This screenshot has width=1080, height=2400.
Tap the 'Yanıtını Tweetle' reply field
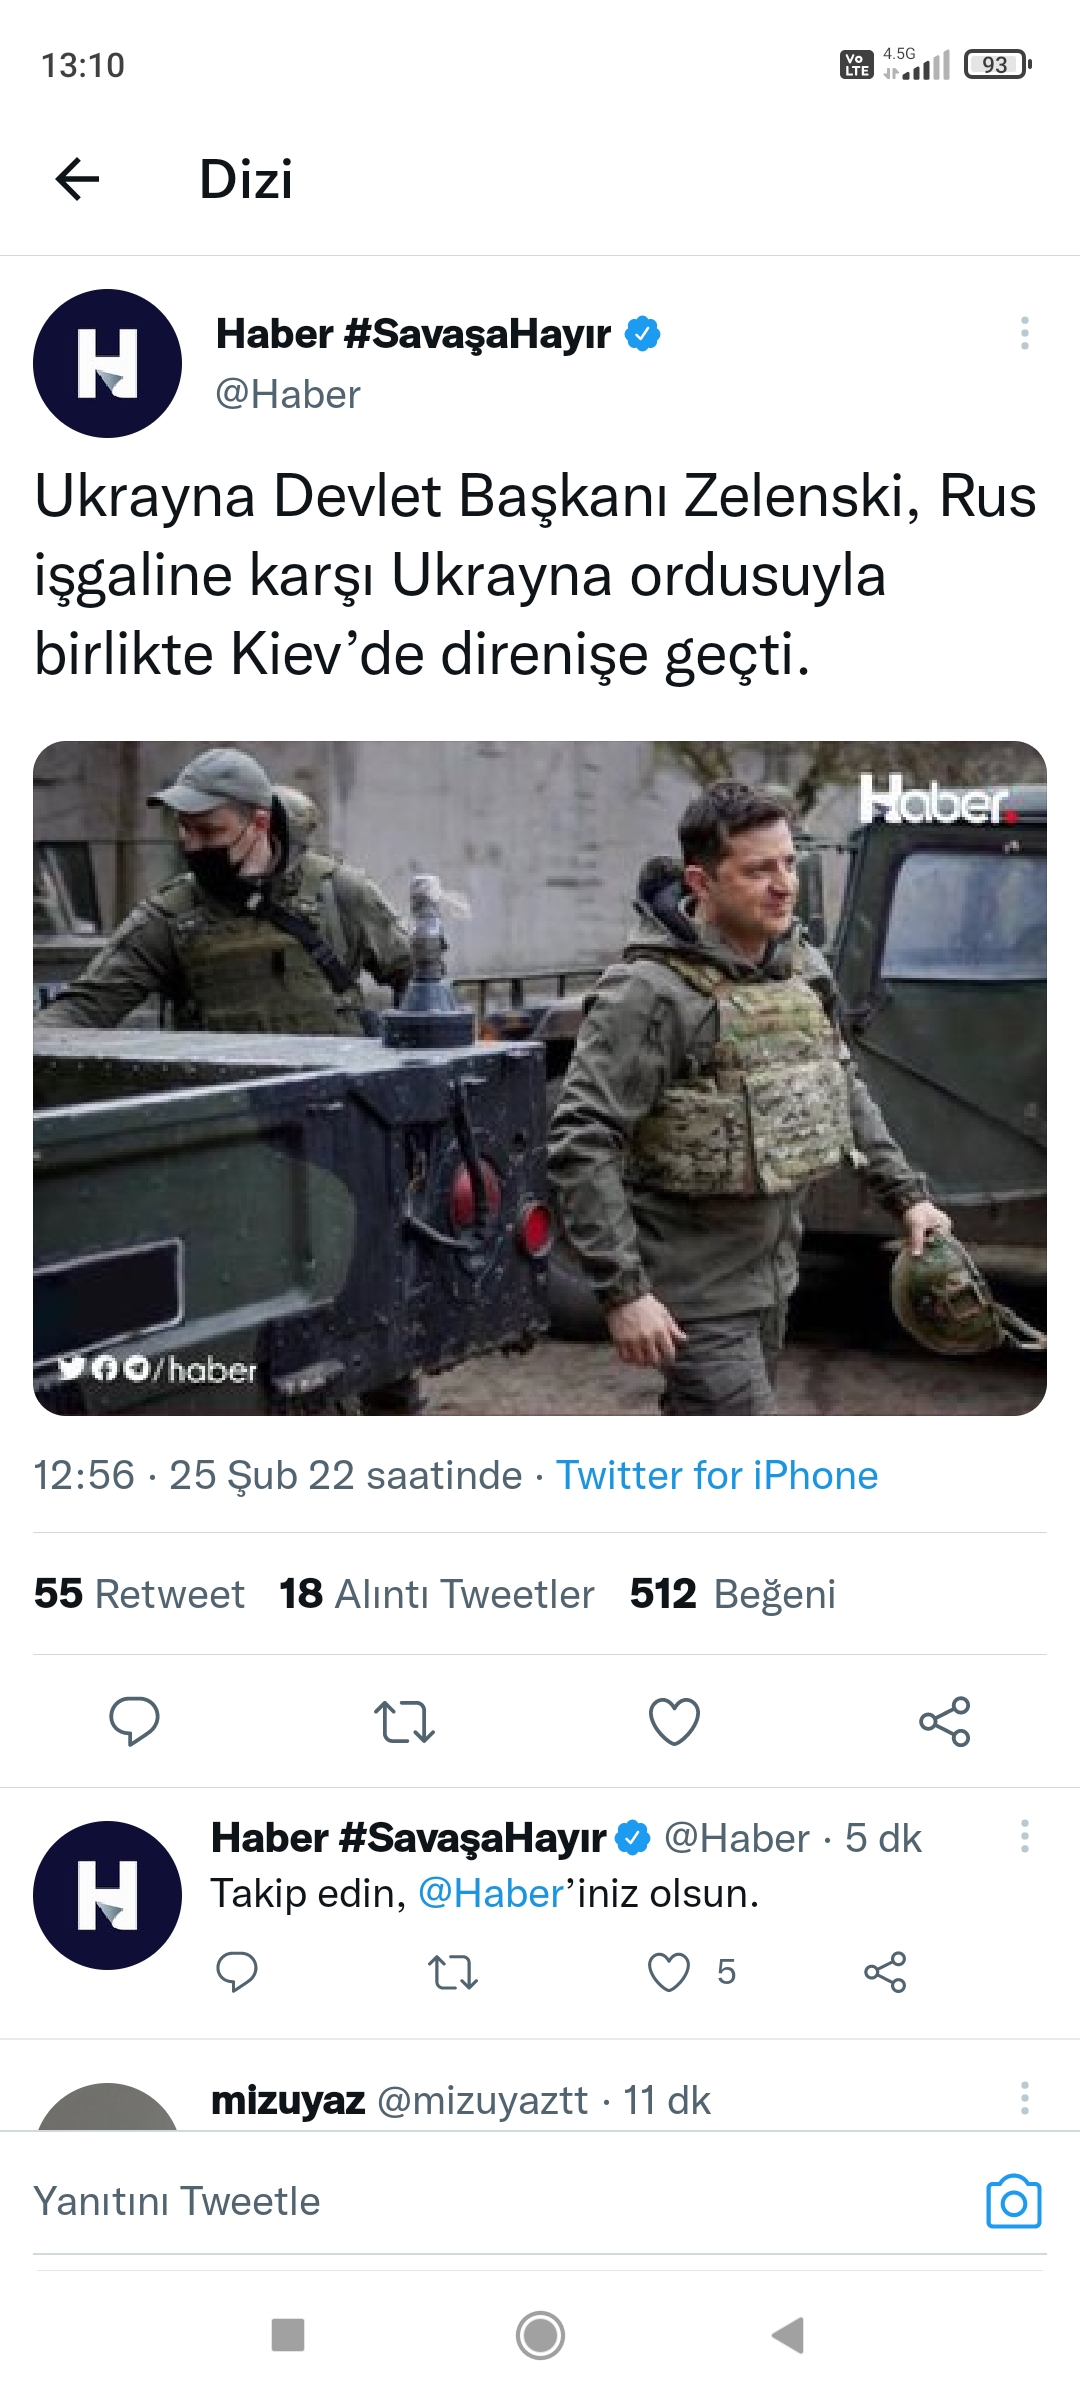click(500, 2202)
